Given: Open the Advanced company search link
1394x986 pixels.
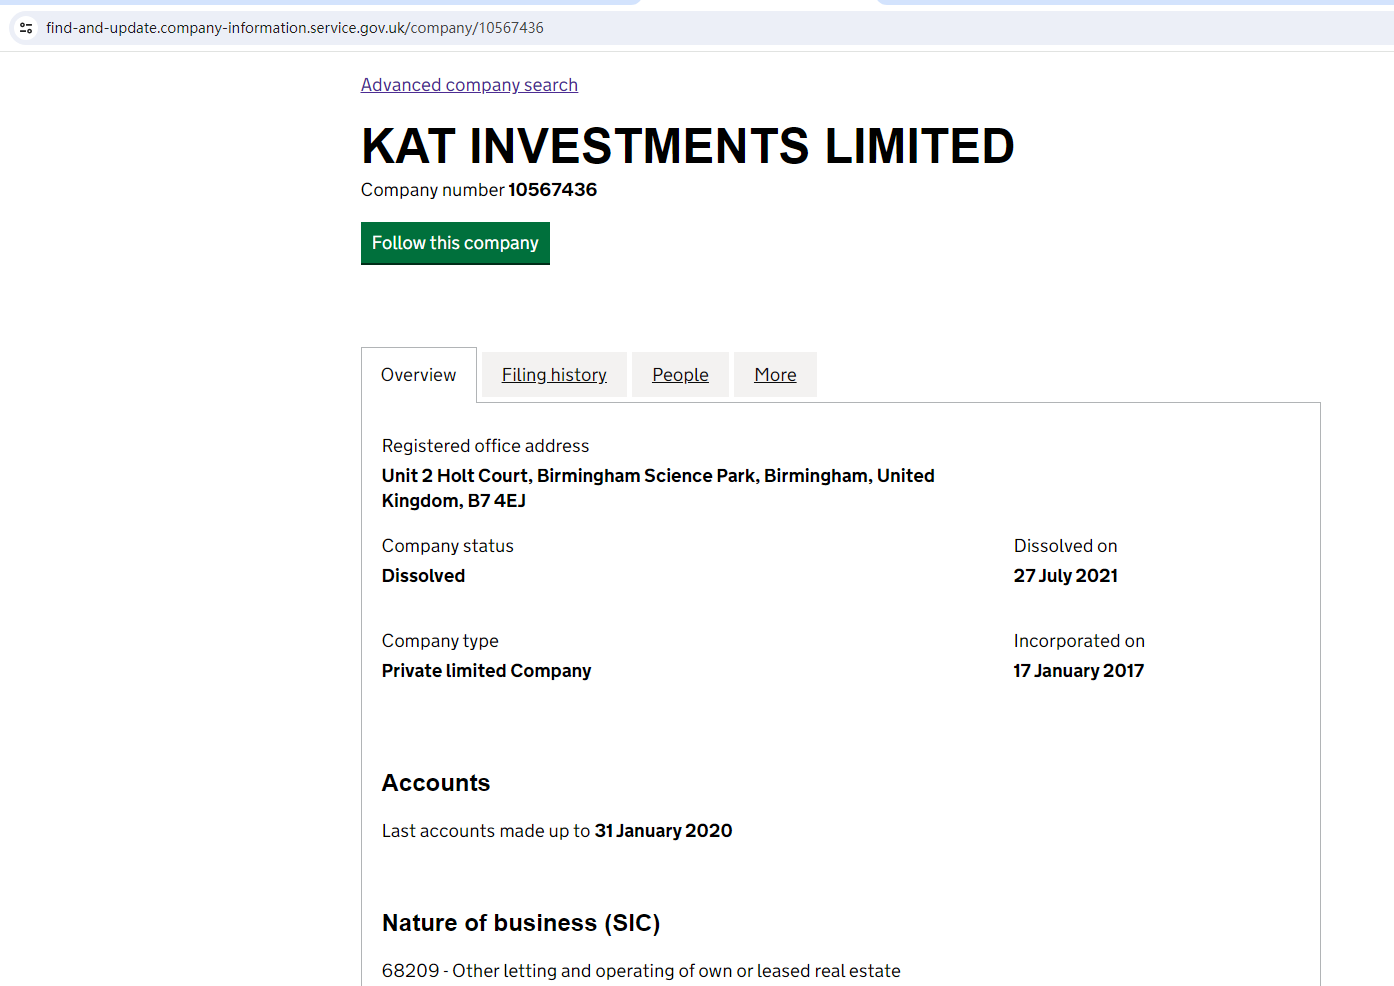Looking at the screenshot, I should click(x=469, y=85).
